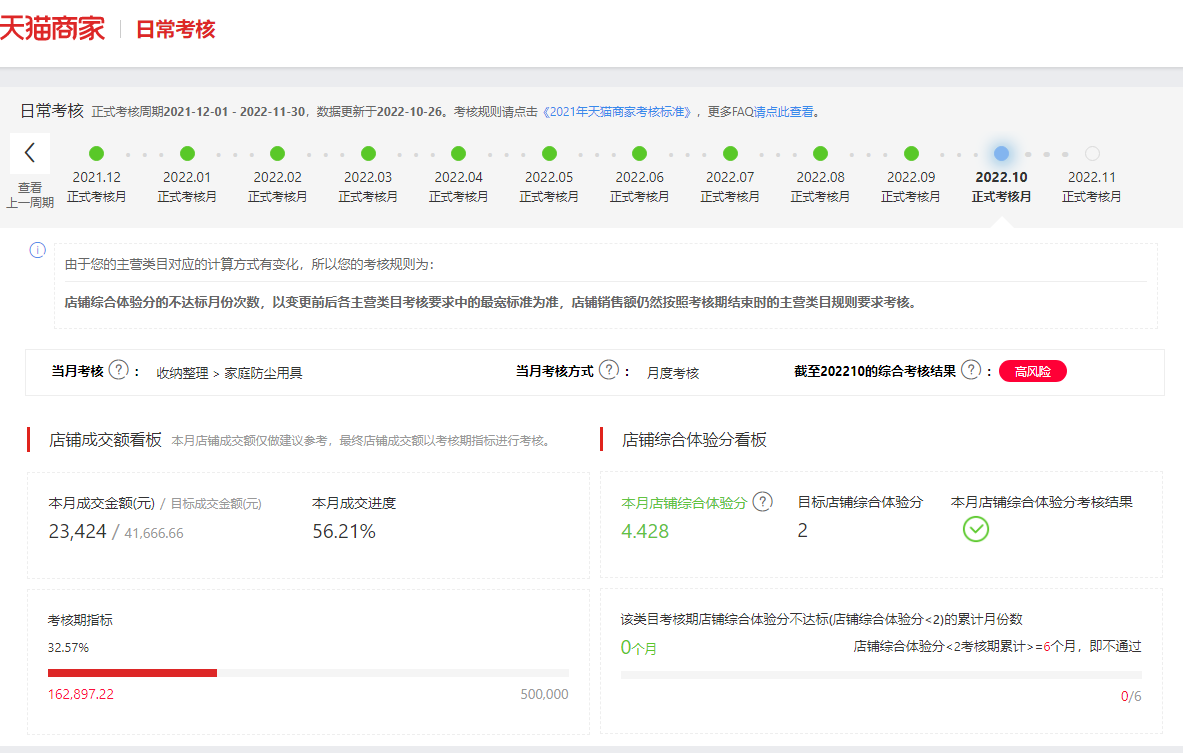Viewport: 1183px width, 753px height.
Task: Click the 0/6 month count text
Action: (1131, 696)
